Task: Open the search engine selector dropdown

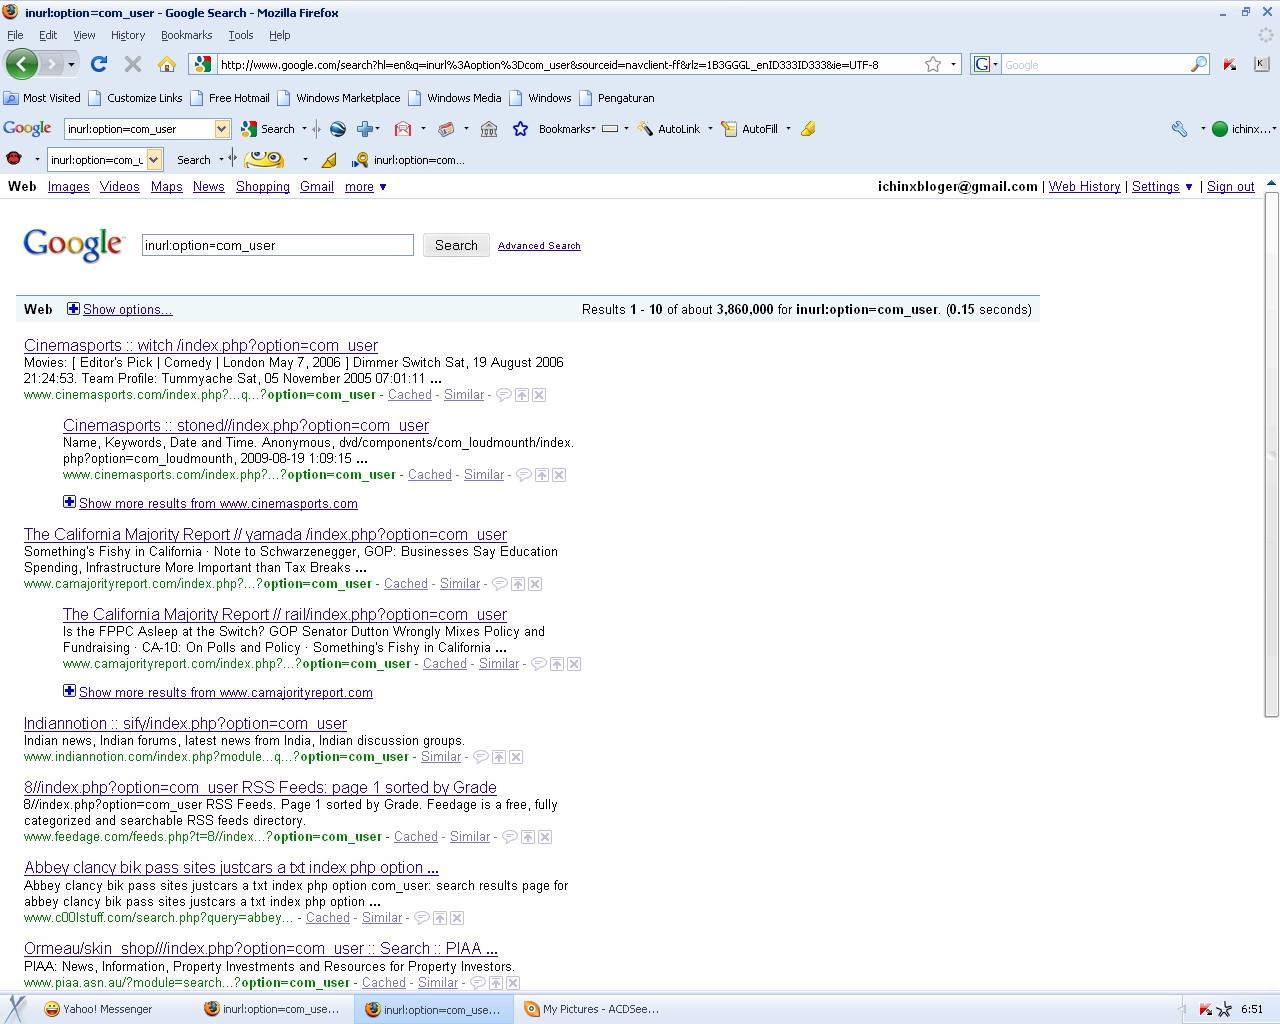Action: click(986, 64)
